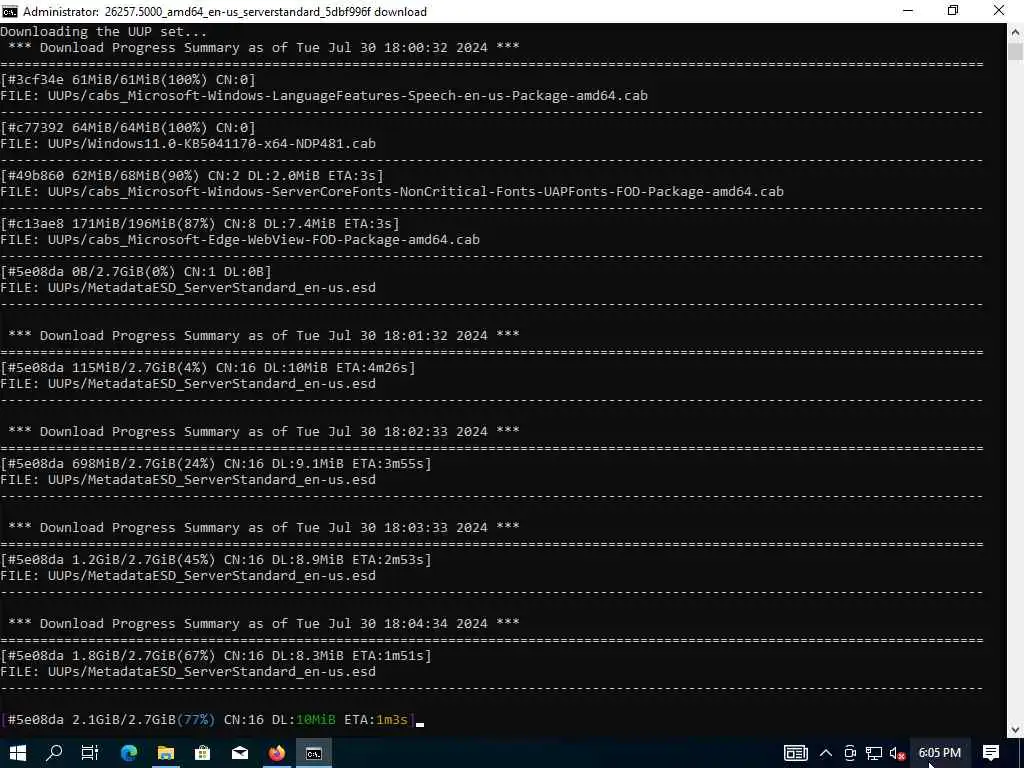1024x768 pixels.
Task: Click the 18:00:32 progress summary header
Action: (x=264, y=48)
